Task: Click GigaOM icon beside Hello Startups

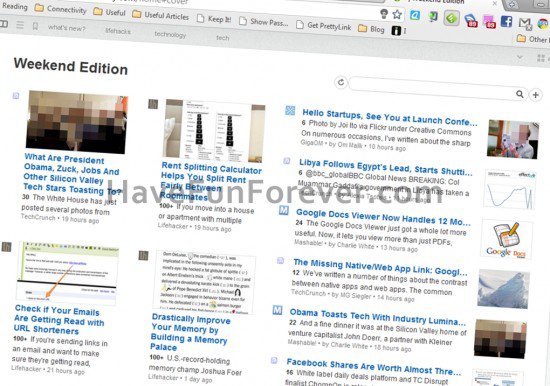Action: (x=290, y=111)
